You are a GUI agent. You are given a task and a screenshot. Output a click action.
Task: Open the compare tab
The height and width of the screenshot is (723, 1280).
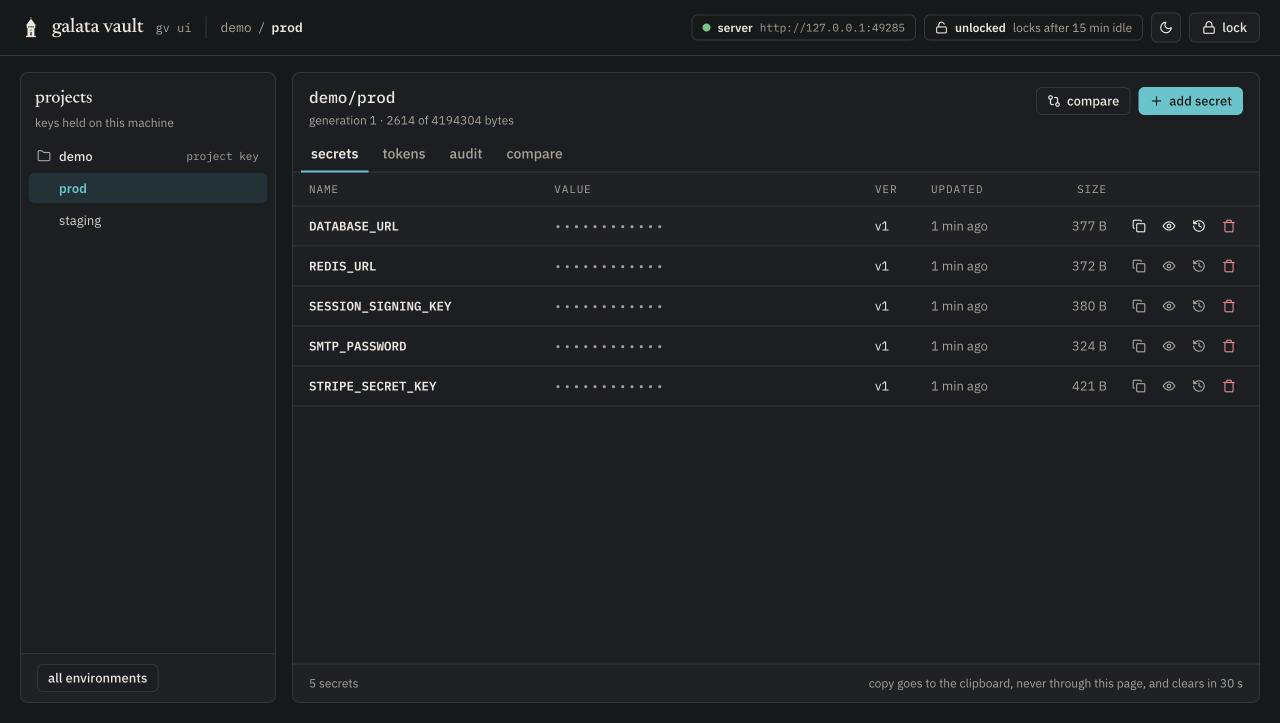pos(534,154)
